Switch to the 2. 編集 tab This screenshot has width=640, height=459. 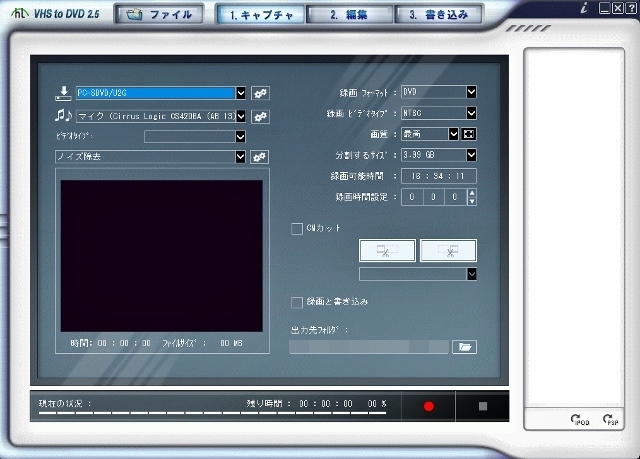[x=349, y=15]
